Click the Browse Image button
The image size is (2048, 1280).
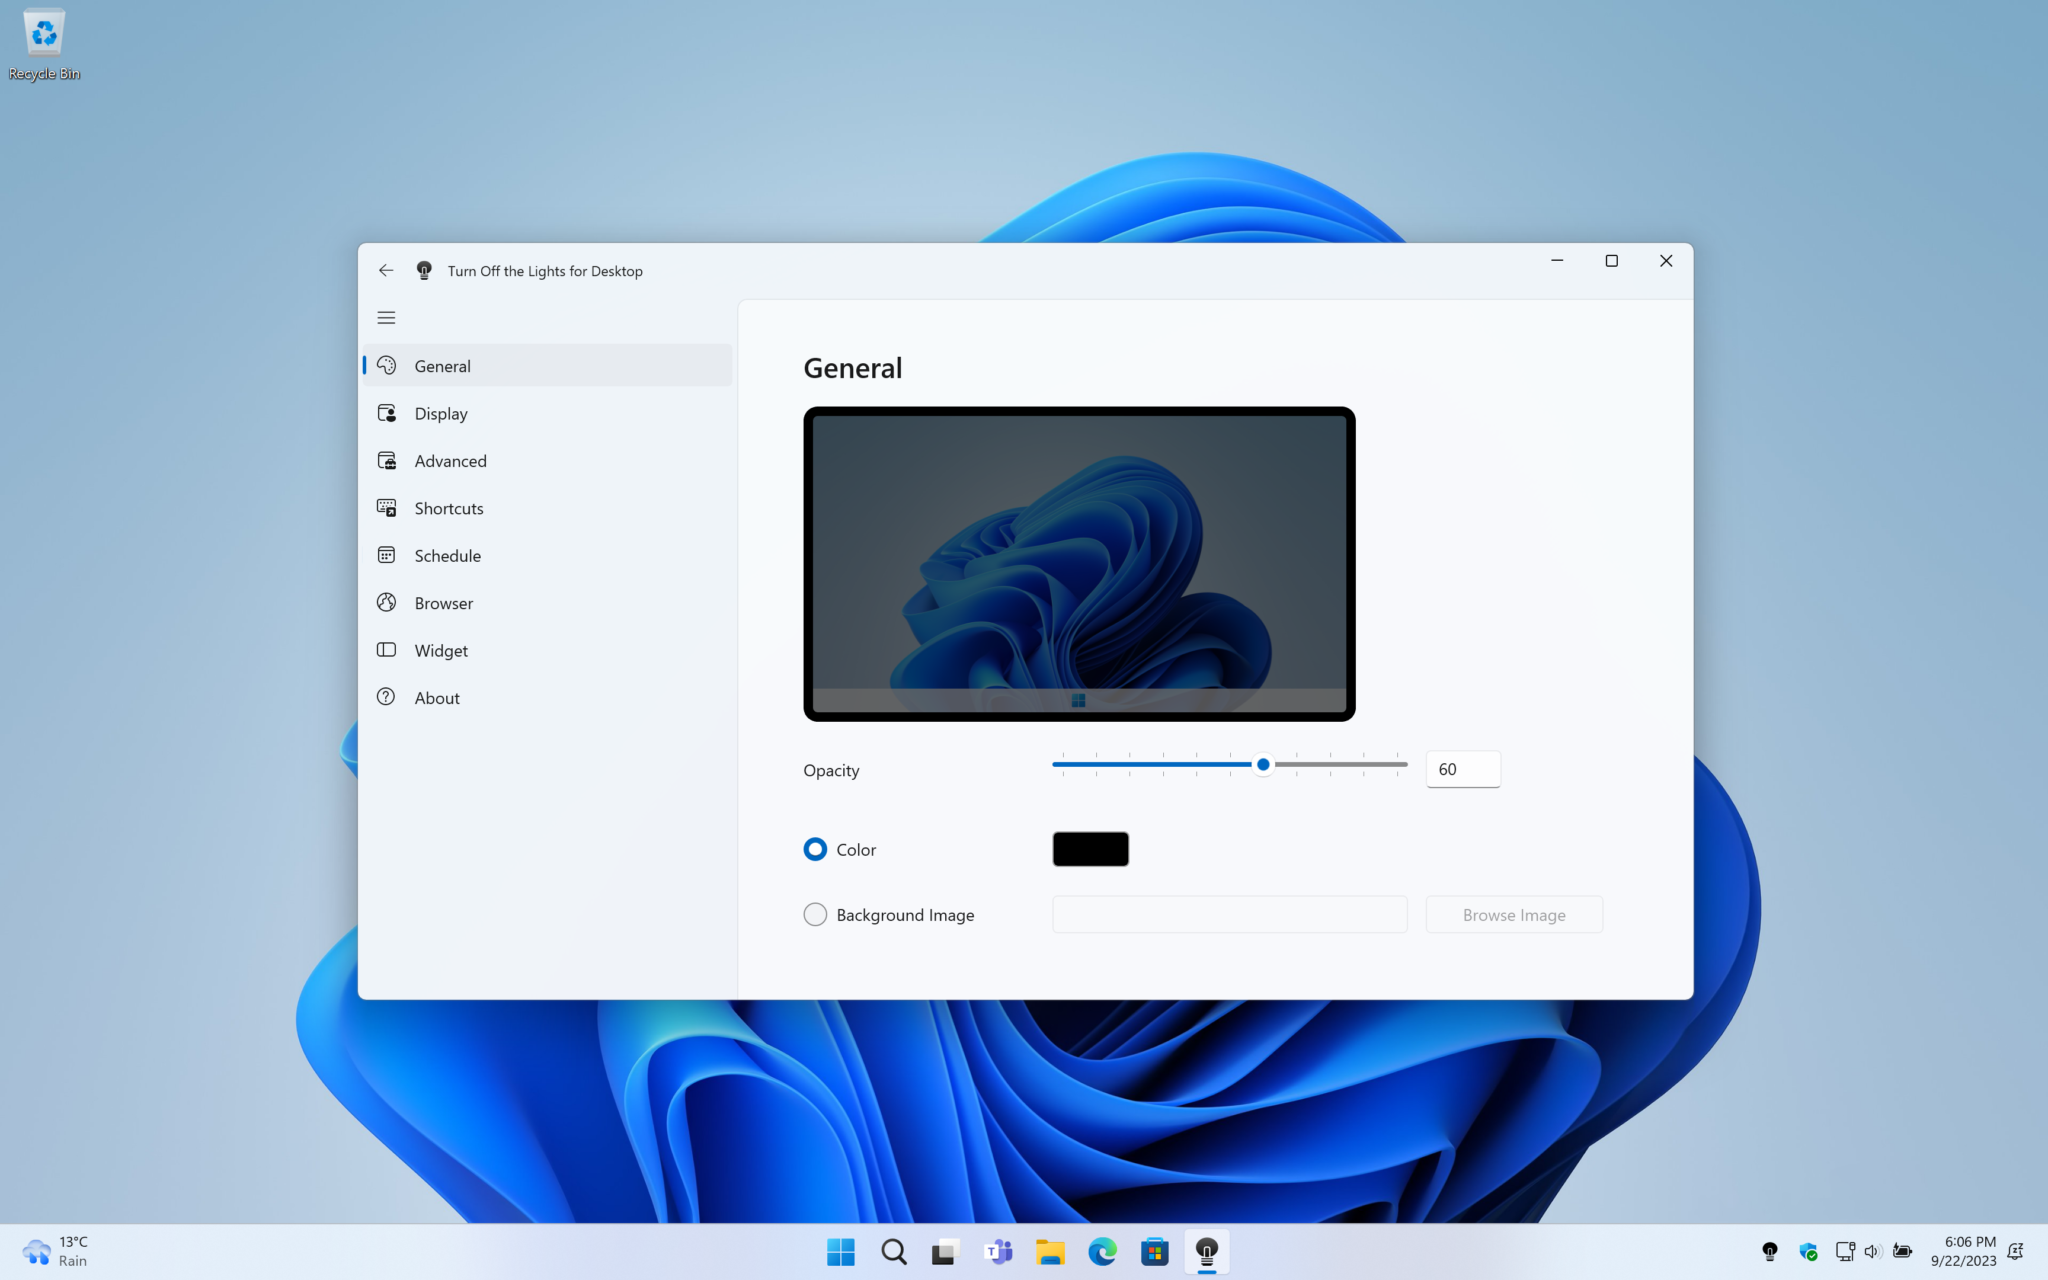[x=1514, y=914]
